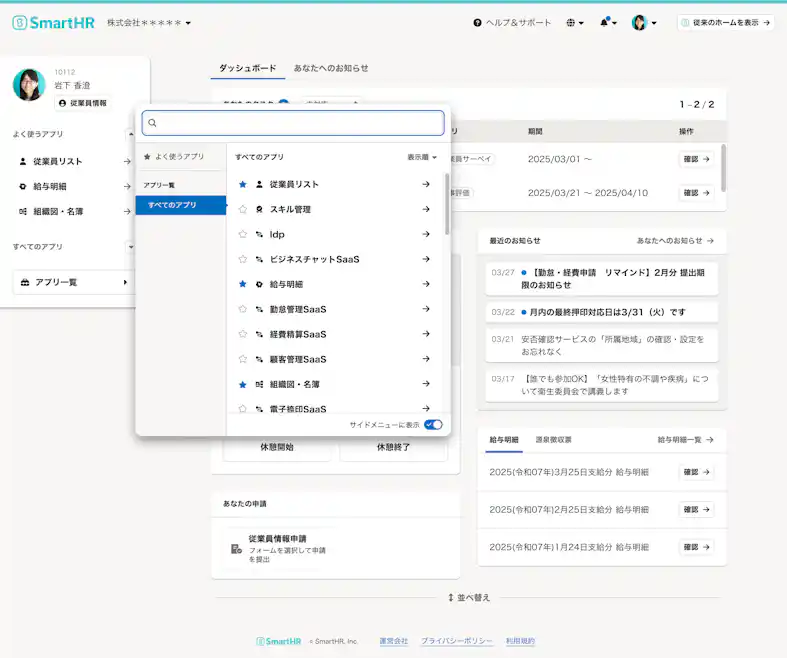
Task: Open the 給与明細一覧 link
Action: (x=686, y=440)
